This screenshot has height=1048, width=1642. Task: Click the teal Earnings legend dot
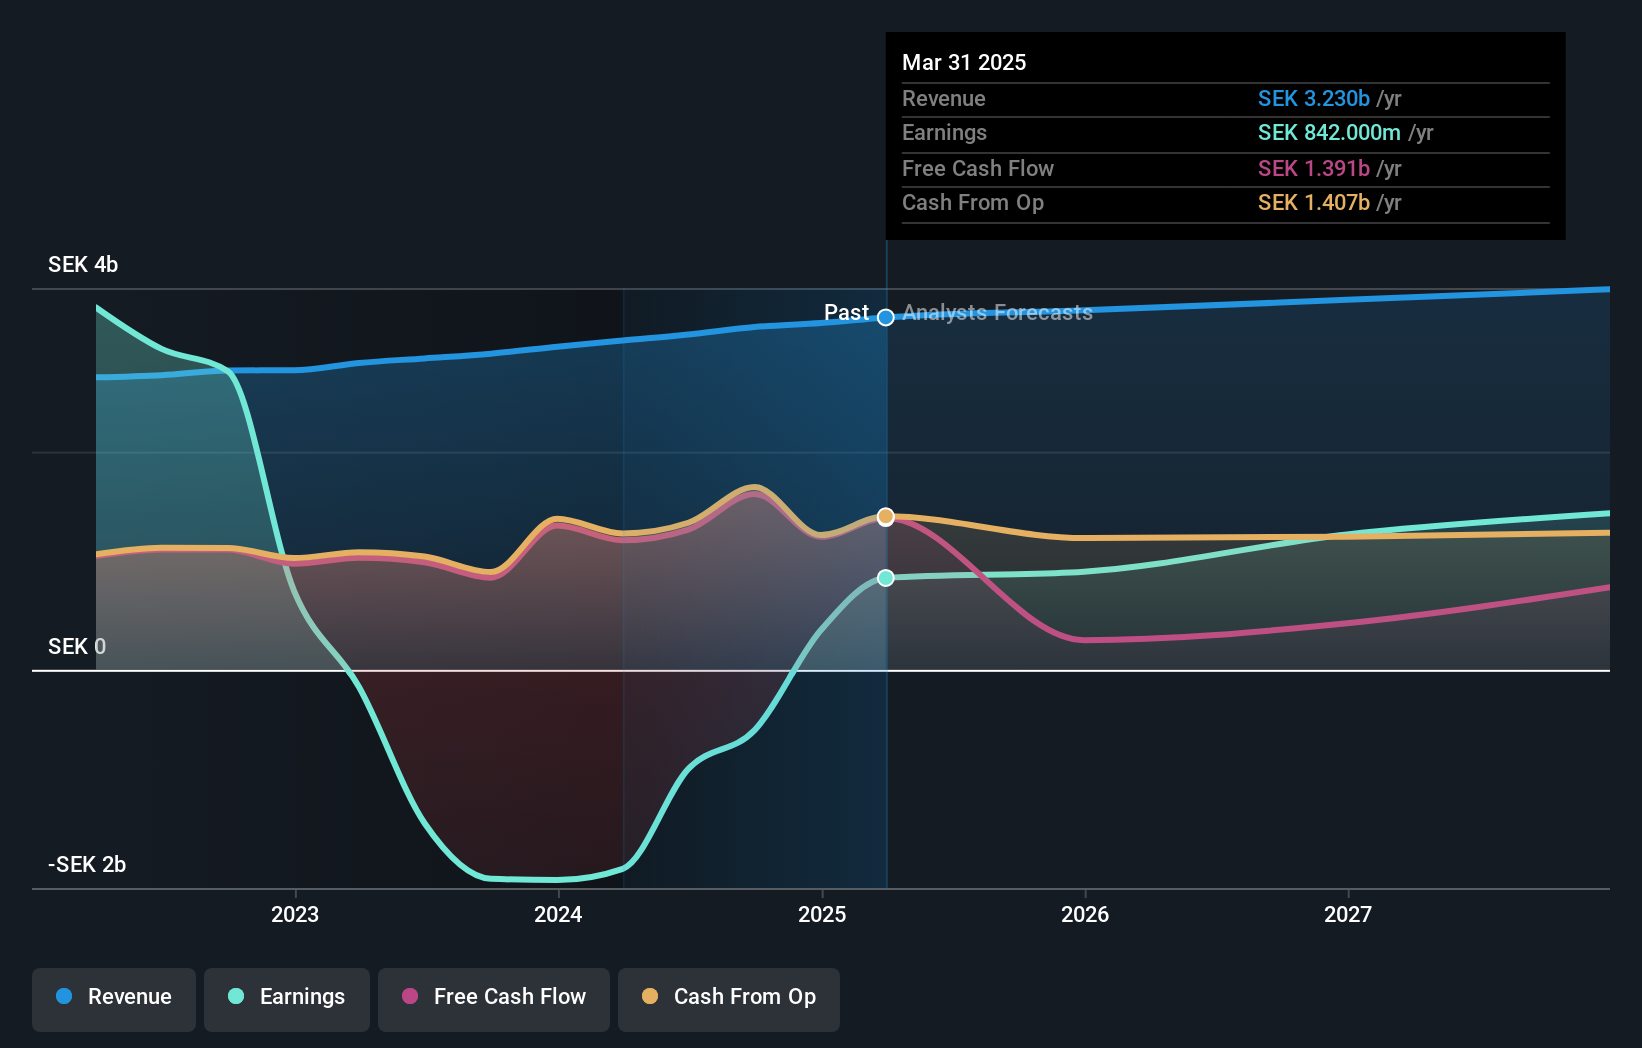tap(236, 997)
